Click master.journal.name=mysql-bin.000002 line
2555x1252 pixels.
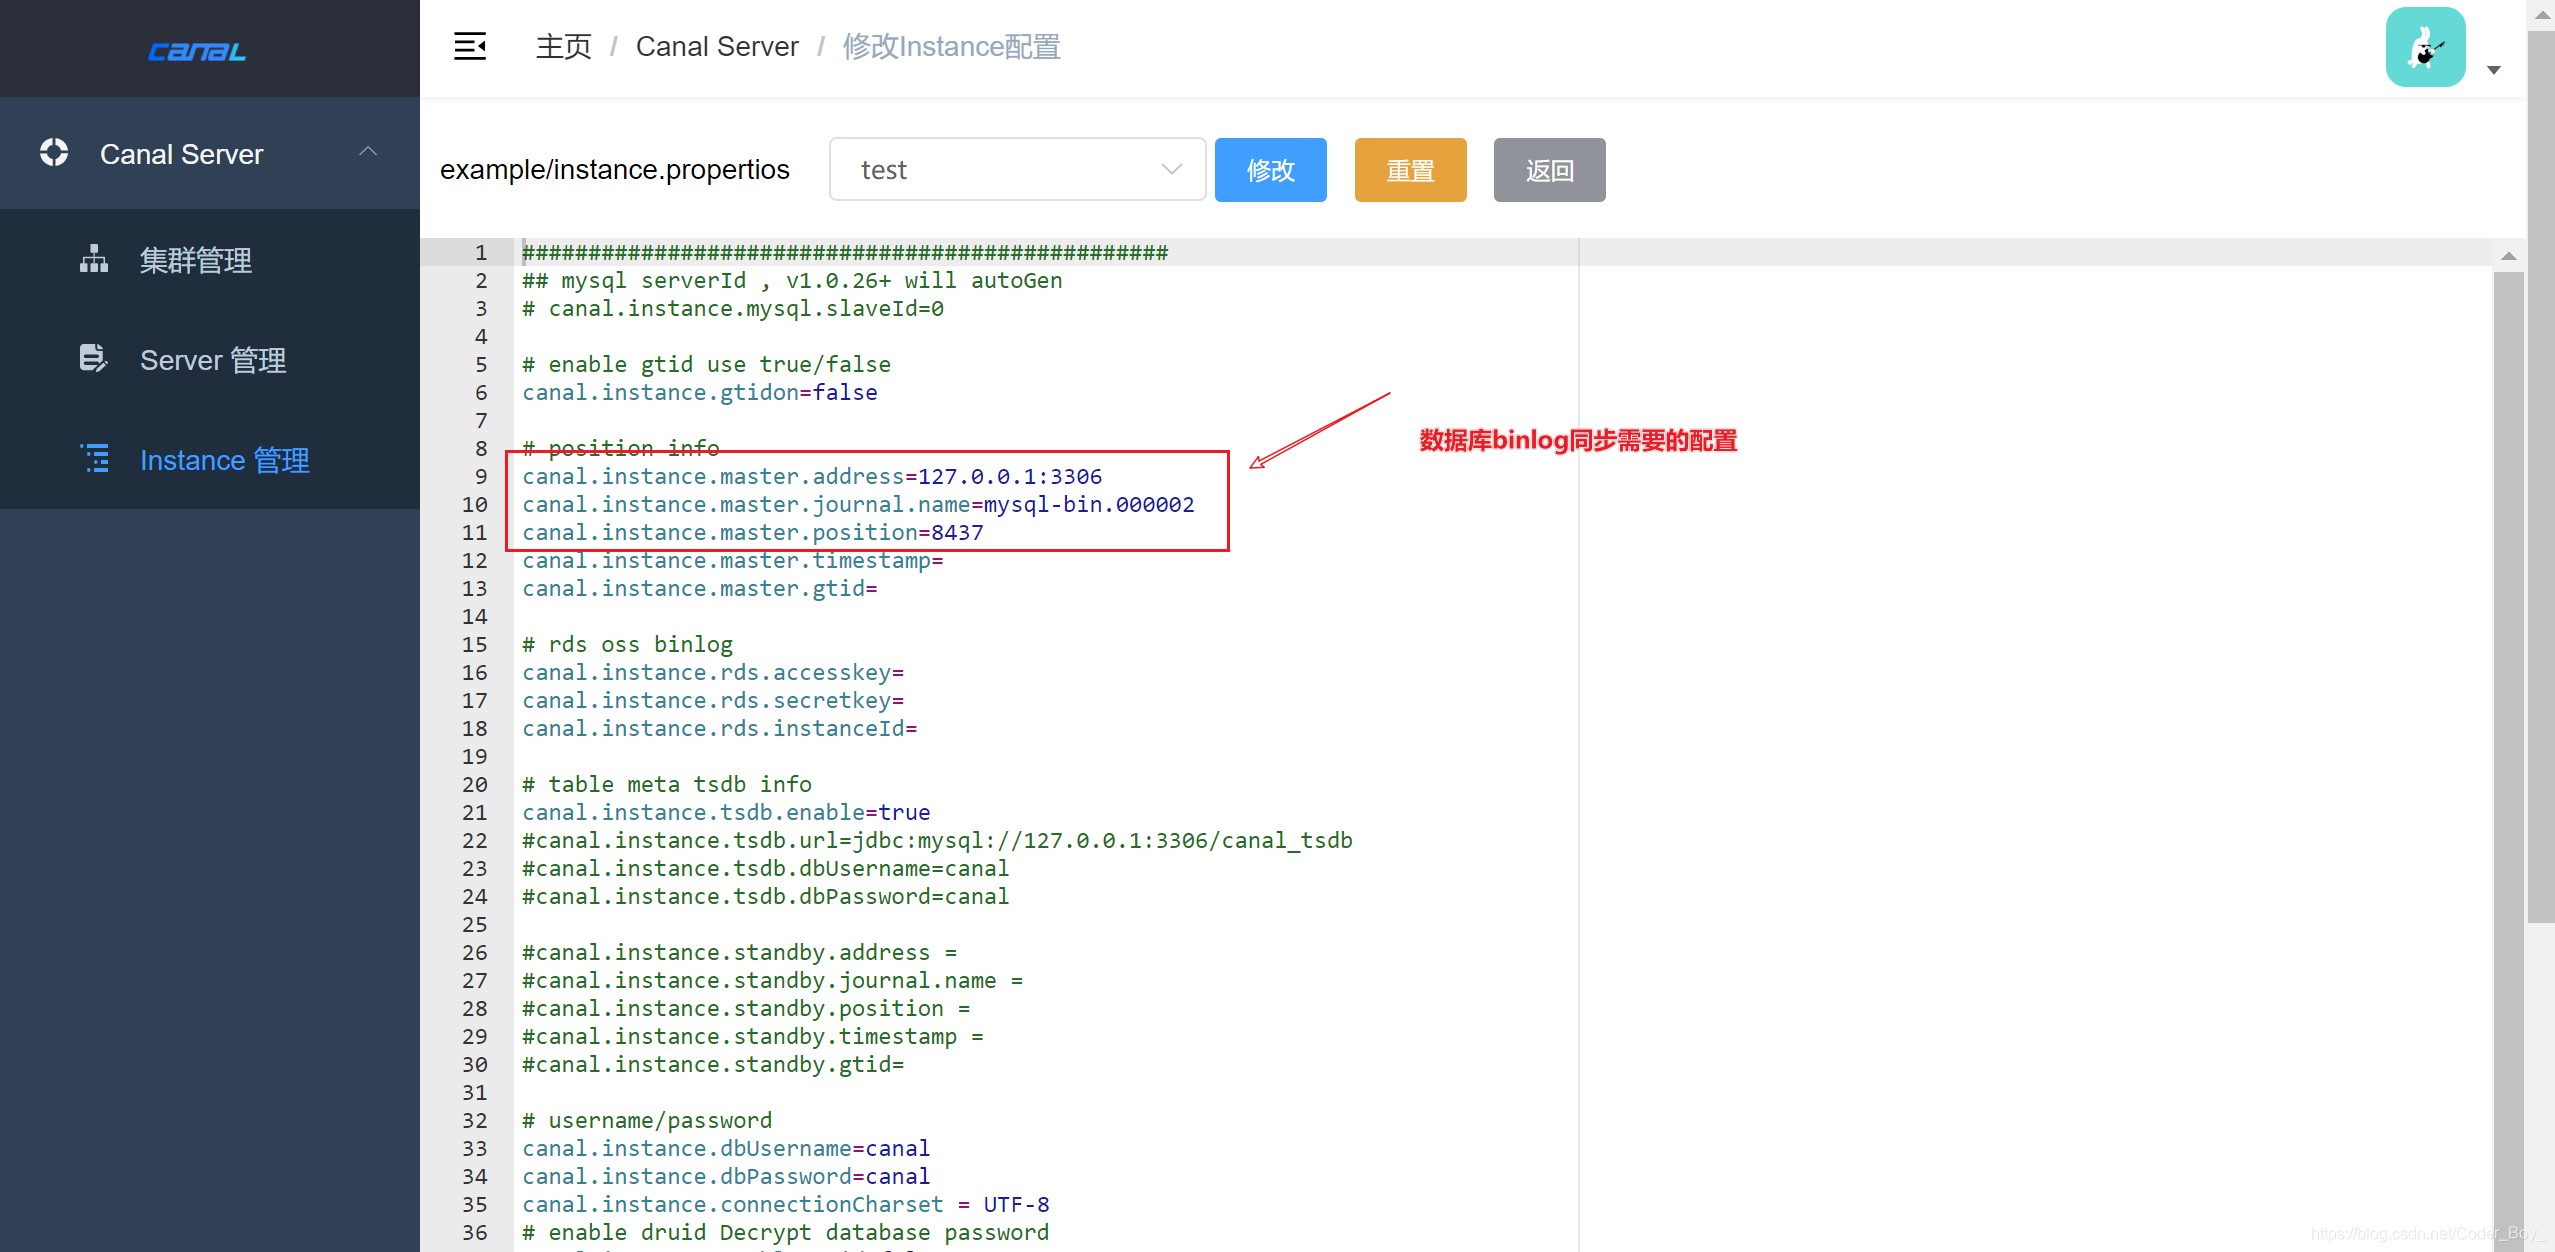pyautogui.click(x=858, y=504)
